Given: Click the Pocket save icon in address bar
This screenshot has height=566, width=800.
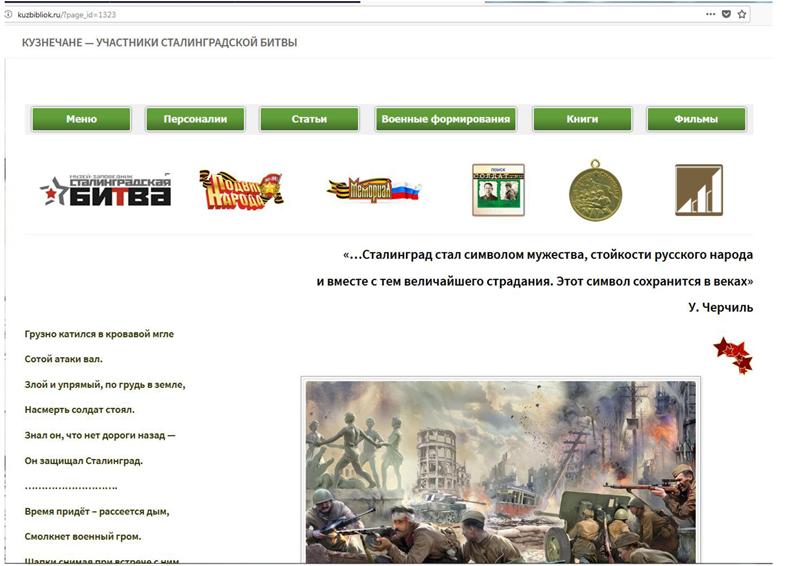Looking at the screenshot, I should pyautogui.click(x=726, y=15).
